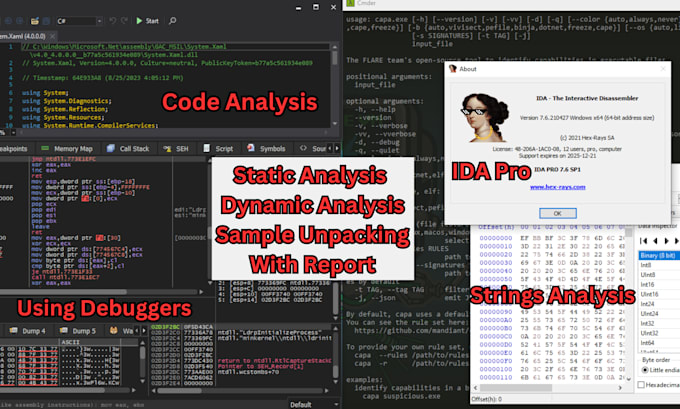Open the C# language dropdown in dnSpy
Screen dimensions: 680x409
pos(78,21)
